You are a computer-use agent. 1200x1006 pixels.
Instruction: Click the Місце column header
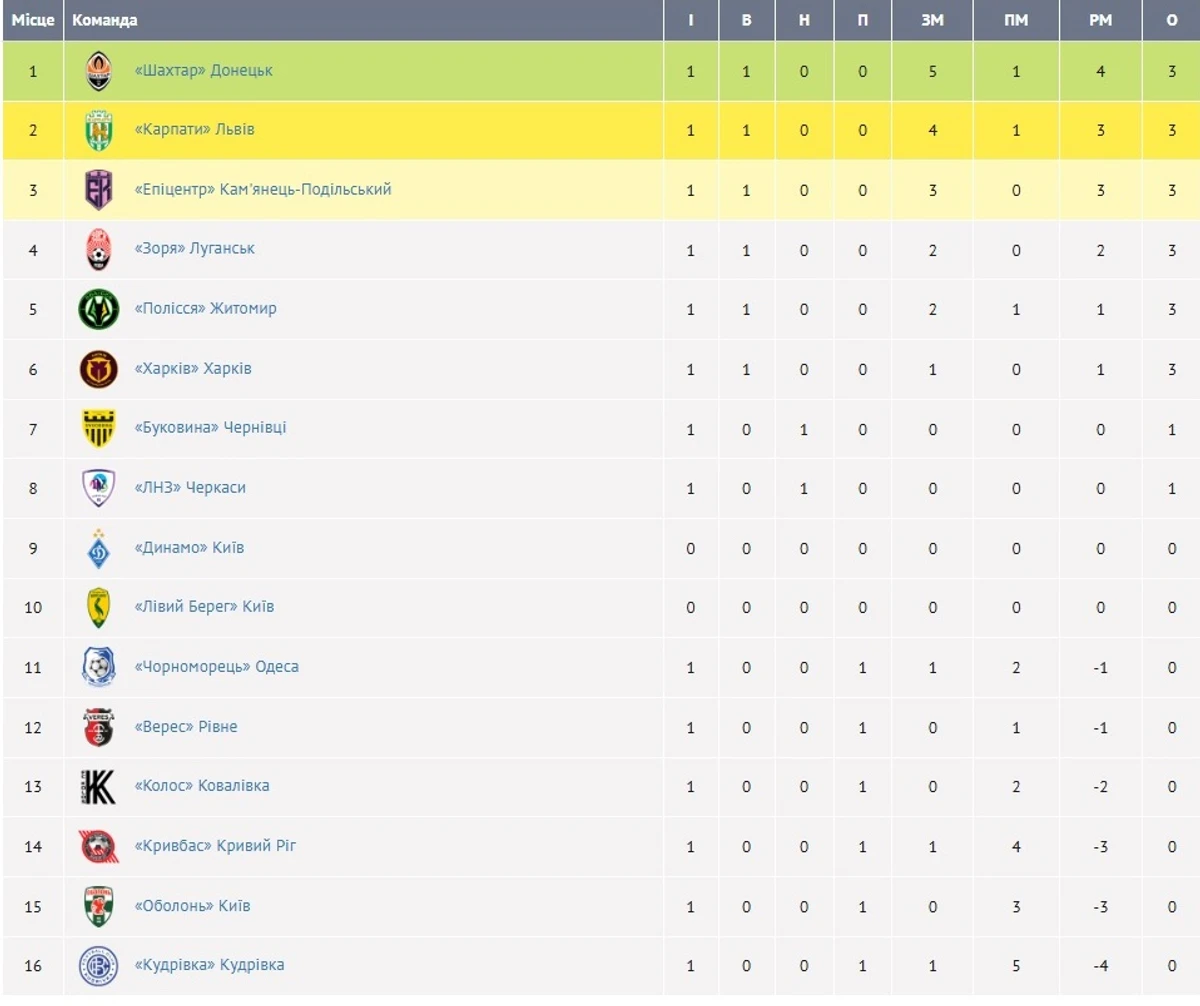(x=32, y=20)
